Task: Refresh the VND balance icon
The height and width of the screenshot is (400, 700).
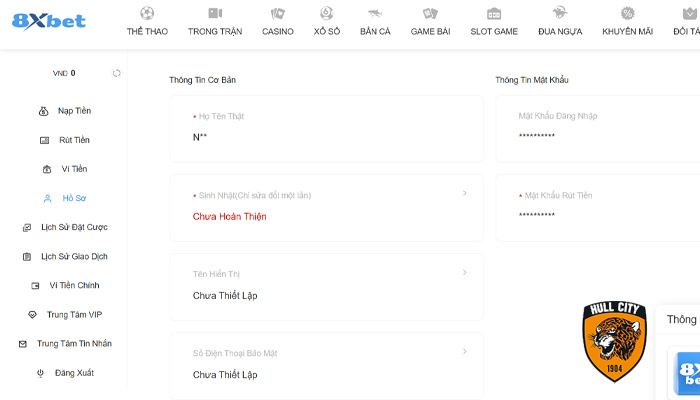Action: [x=117, y=73]
